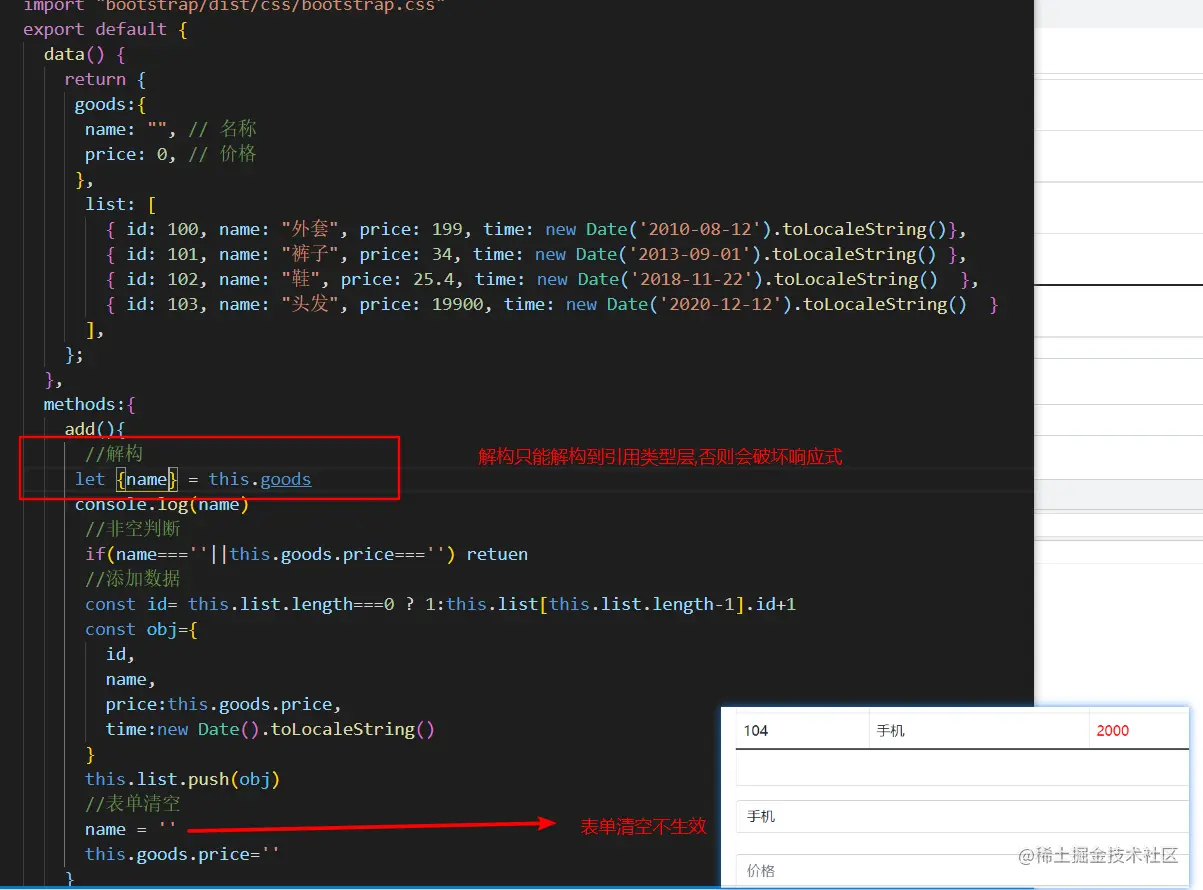
Task: Select table cell "104" in preview
Action: [756, 731]
